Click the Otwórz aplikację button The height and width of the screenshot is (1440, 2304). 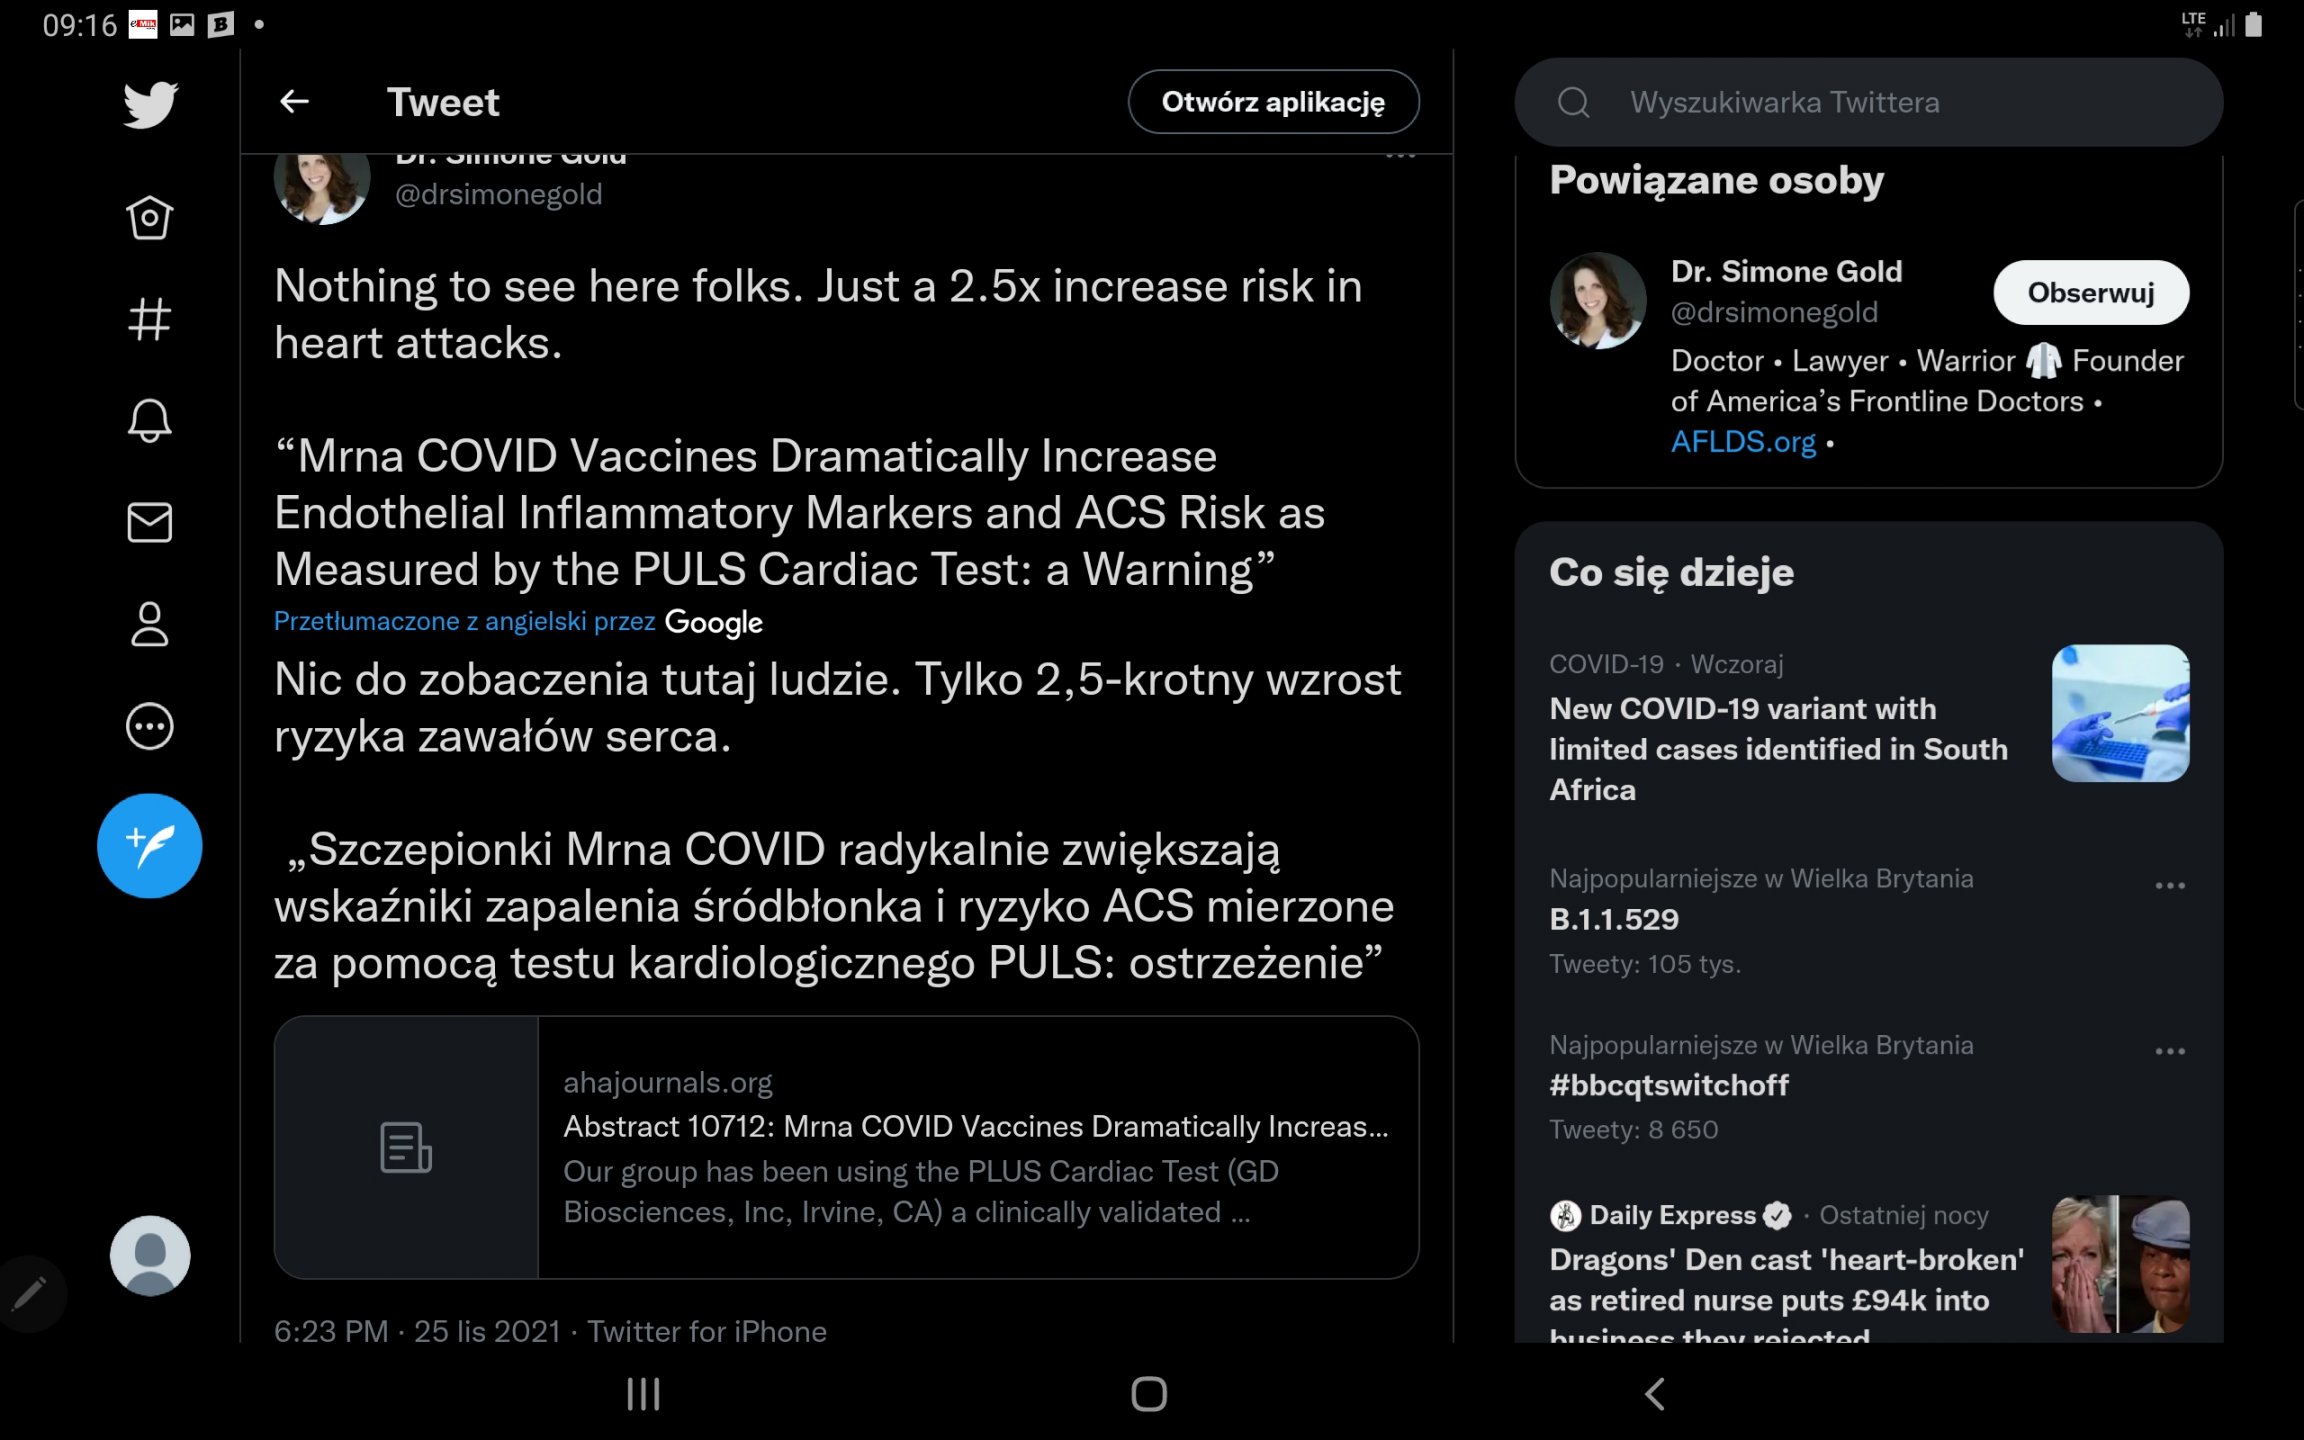pyautogui.click(x=1273, y=102)
